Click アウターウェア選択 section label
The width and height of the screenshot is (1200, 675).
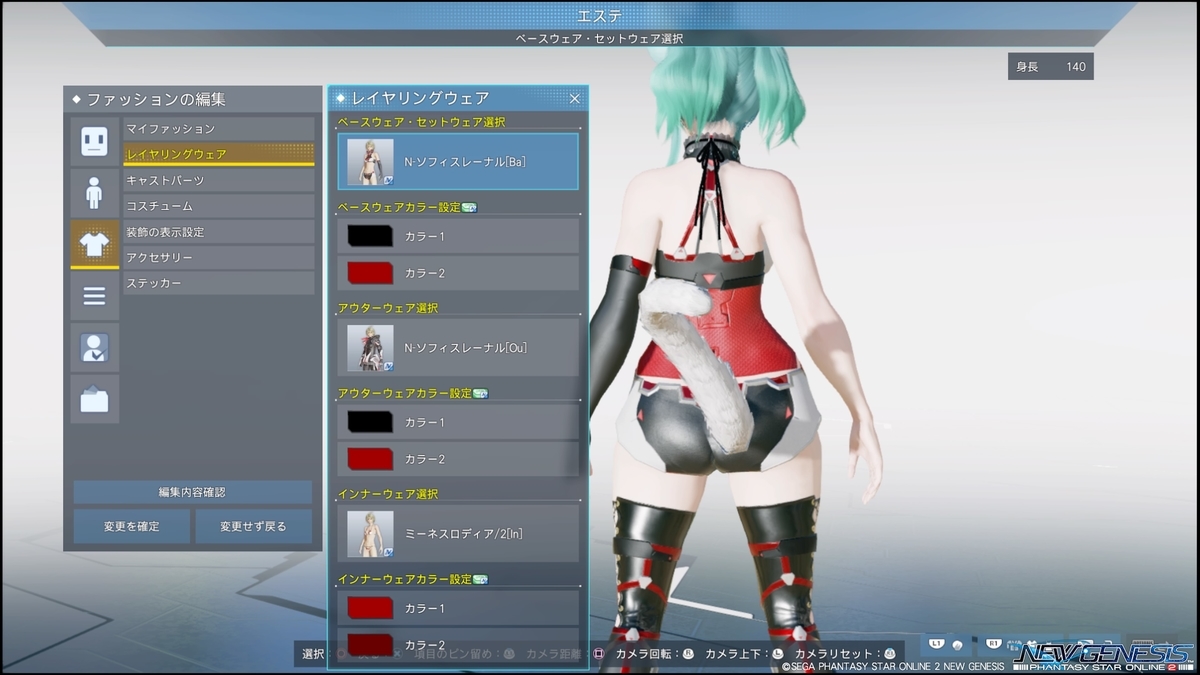(388, 308)
